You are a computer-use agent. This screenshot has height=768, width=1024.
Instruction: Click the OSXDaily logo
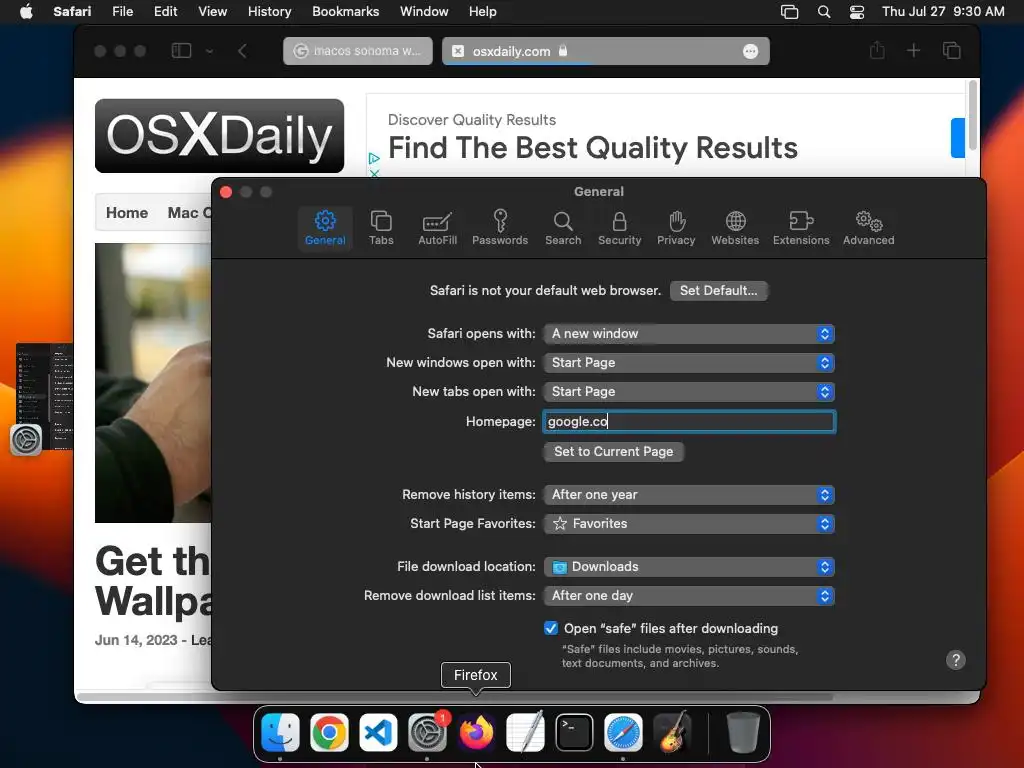click(x=219, y=136)
